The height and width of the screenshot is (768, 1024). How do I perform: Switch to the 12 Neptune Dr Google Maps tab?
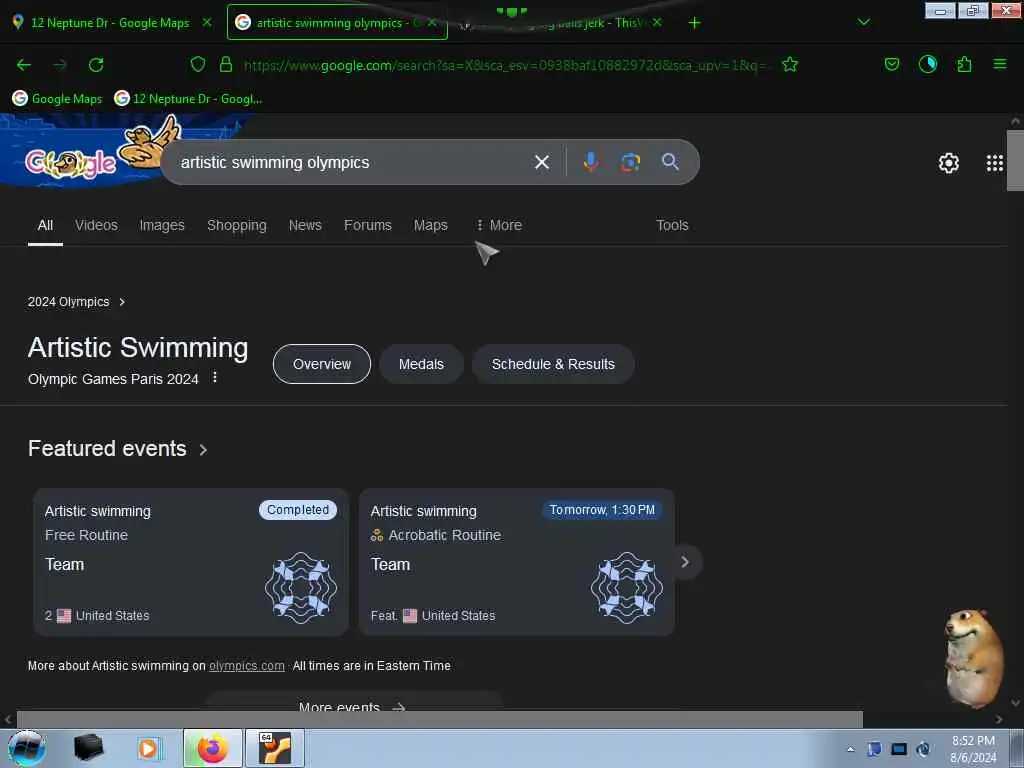click(x=110, y=23)
